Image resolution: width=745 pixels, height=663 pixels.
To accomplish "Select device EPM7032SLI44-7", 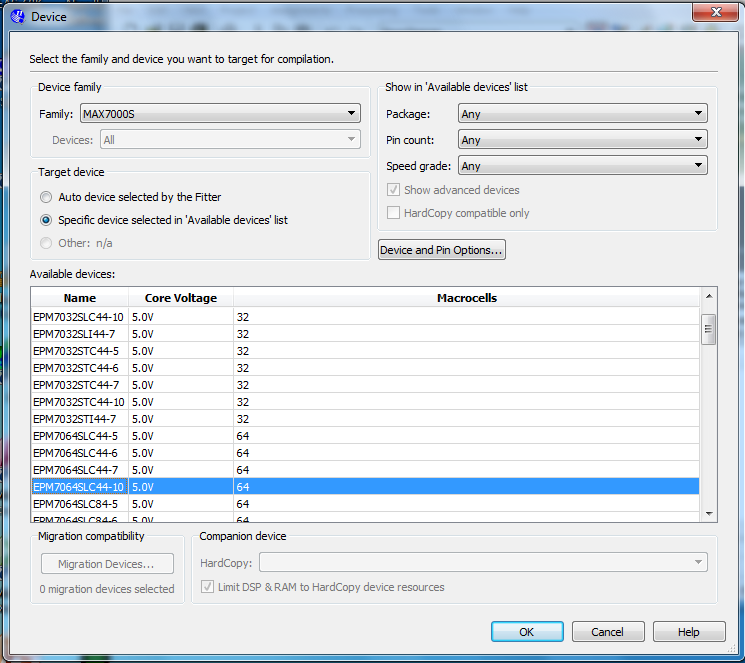I will click(365, 334).
